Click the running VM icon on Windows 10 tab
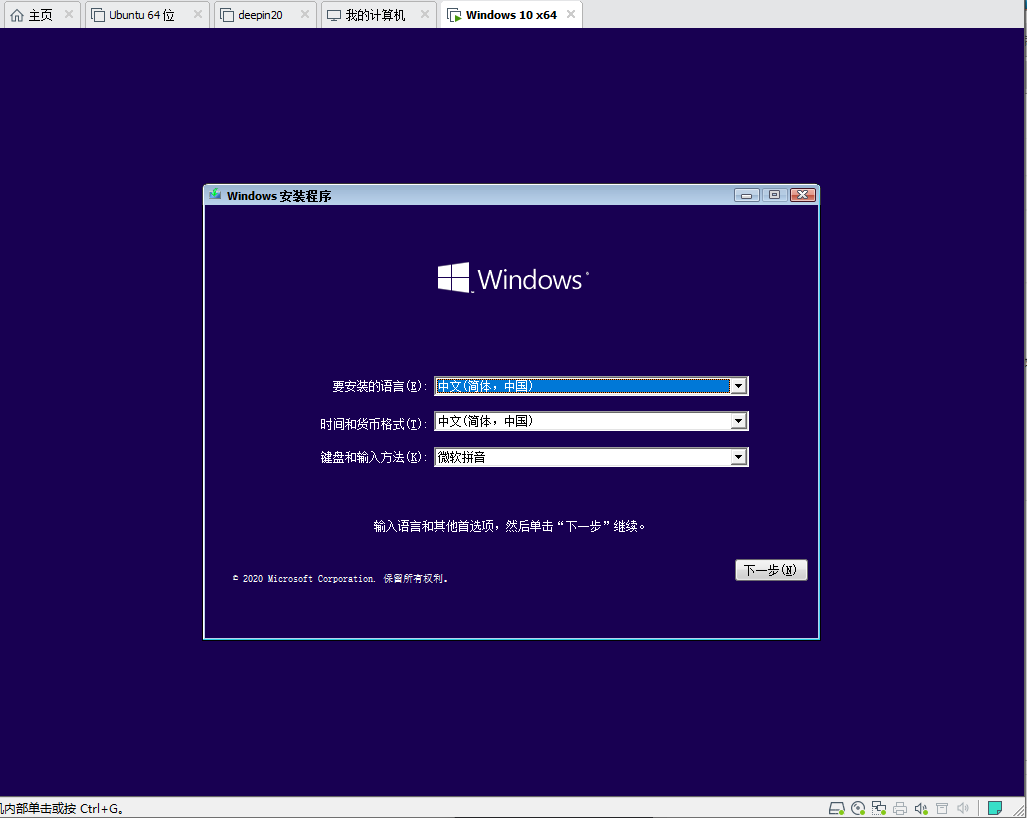Screen dimensions: 1027x818 454,15
